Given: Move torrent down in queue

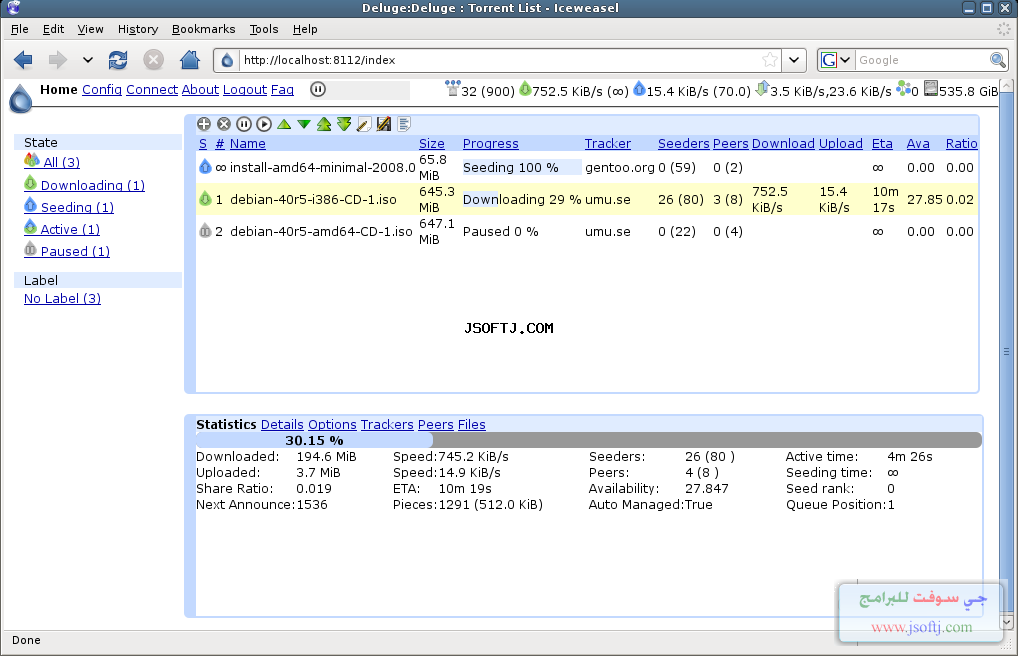Looking at the screenshot, I should (x=304, y=124).
